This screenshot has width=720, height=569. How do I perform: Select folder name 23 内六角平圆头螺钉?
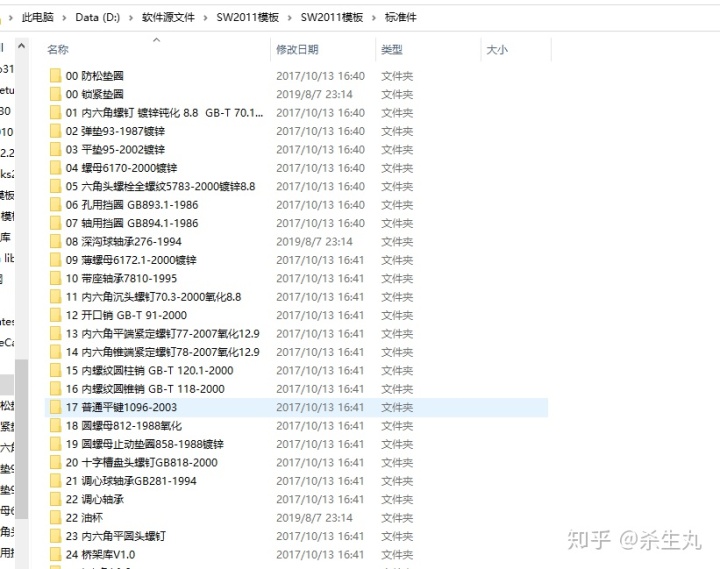tap(115, 536)
